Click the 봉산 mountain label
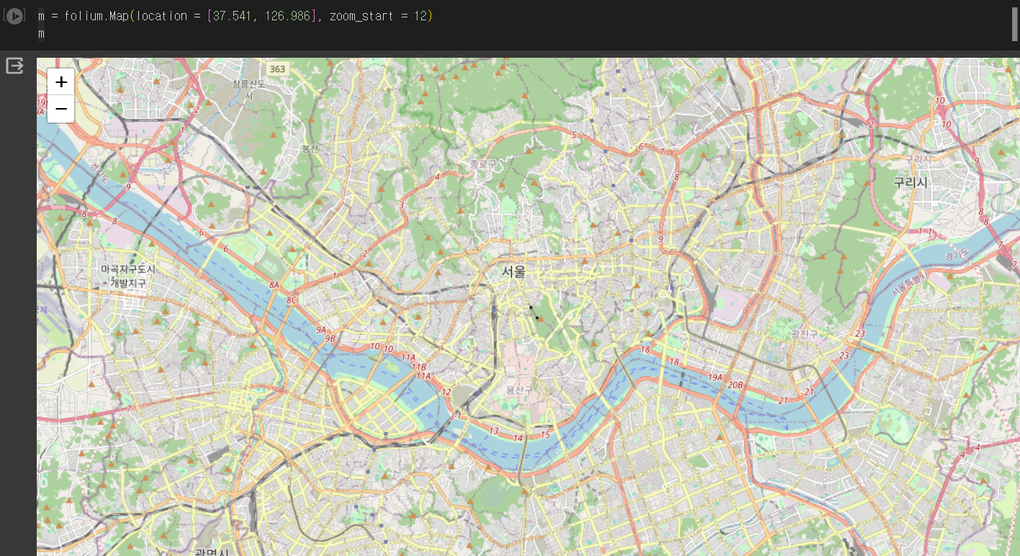1020x556 pixels. click(x=310, y=149)
